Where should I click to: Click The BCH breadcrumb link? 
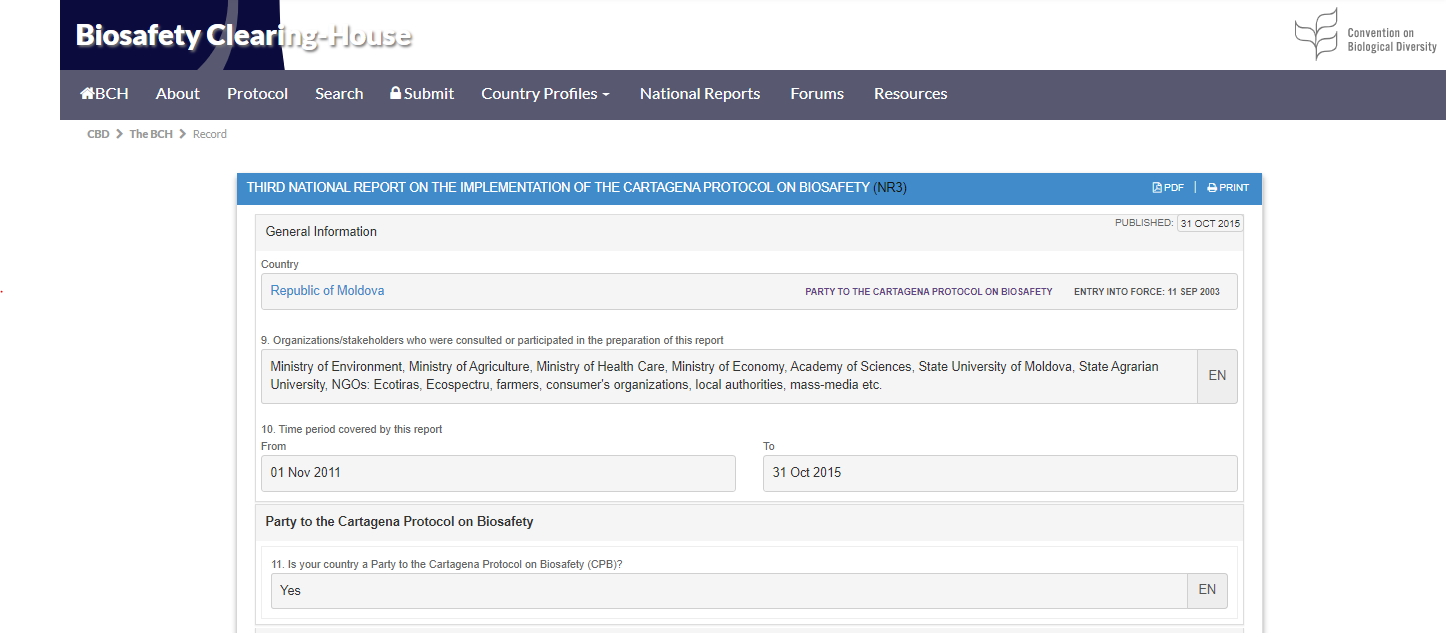point(151,134)
